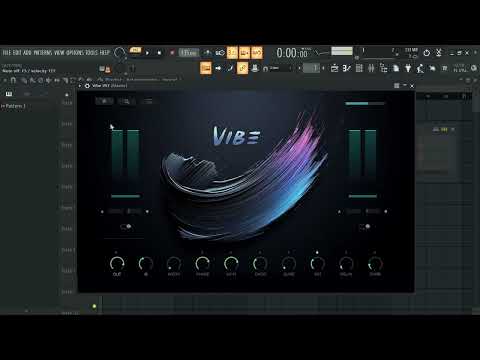The width and height of the screenshot is (480, 360).
Task: Click the magnet icon in the browser toolbar
Action: pyautogui.click(x=13, y=80)
